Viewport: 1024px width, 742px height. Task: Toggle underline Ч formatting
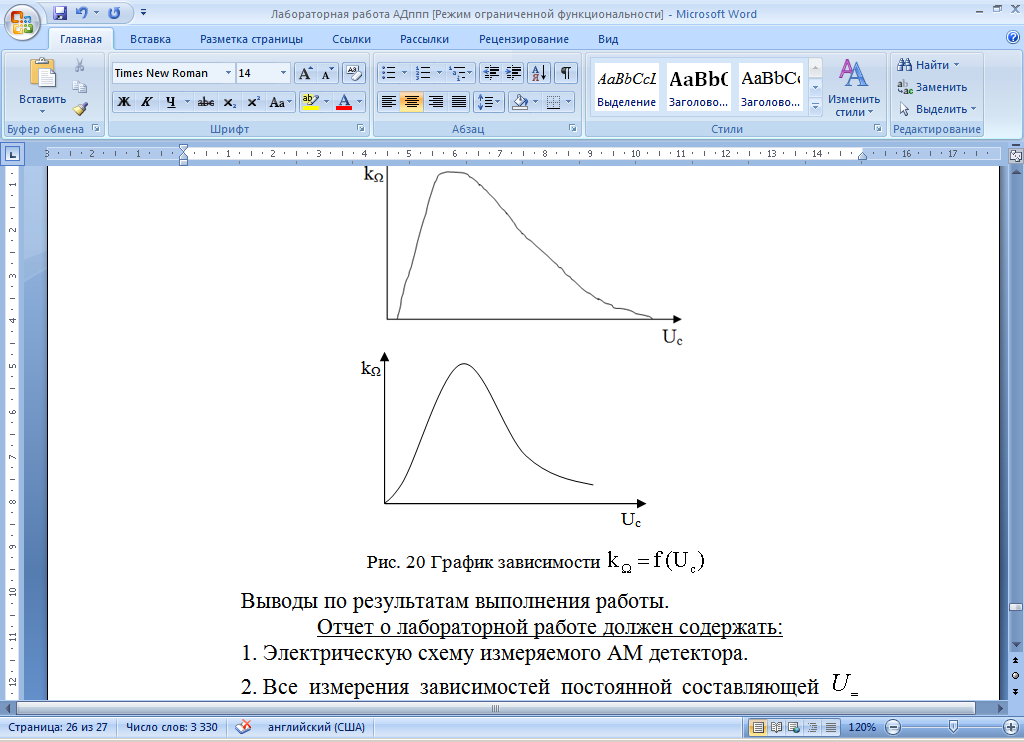170,102
